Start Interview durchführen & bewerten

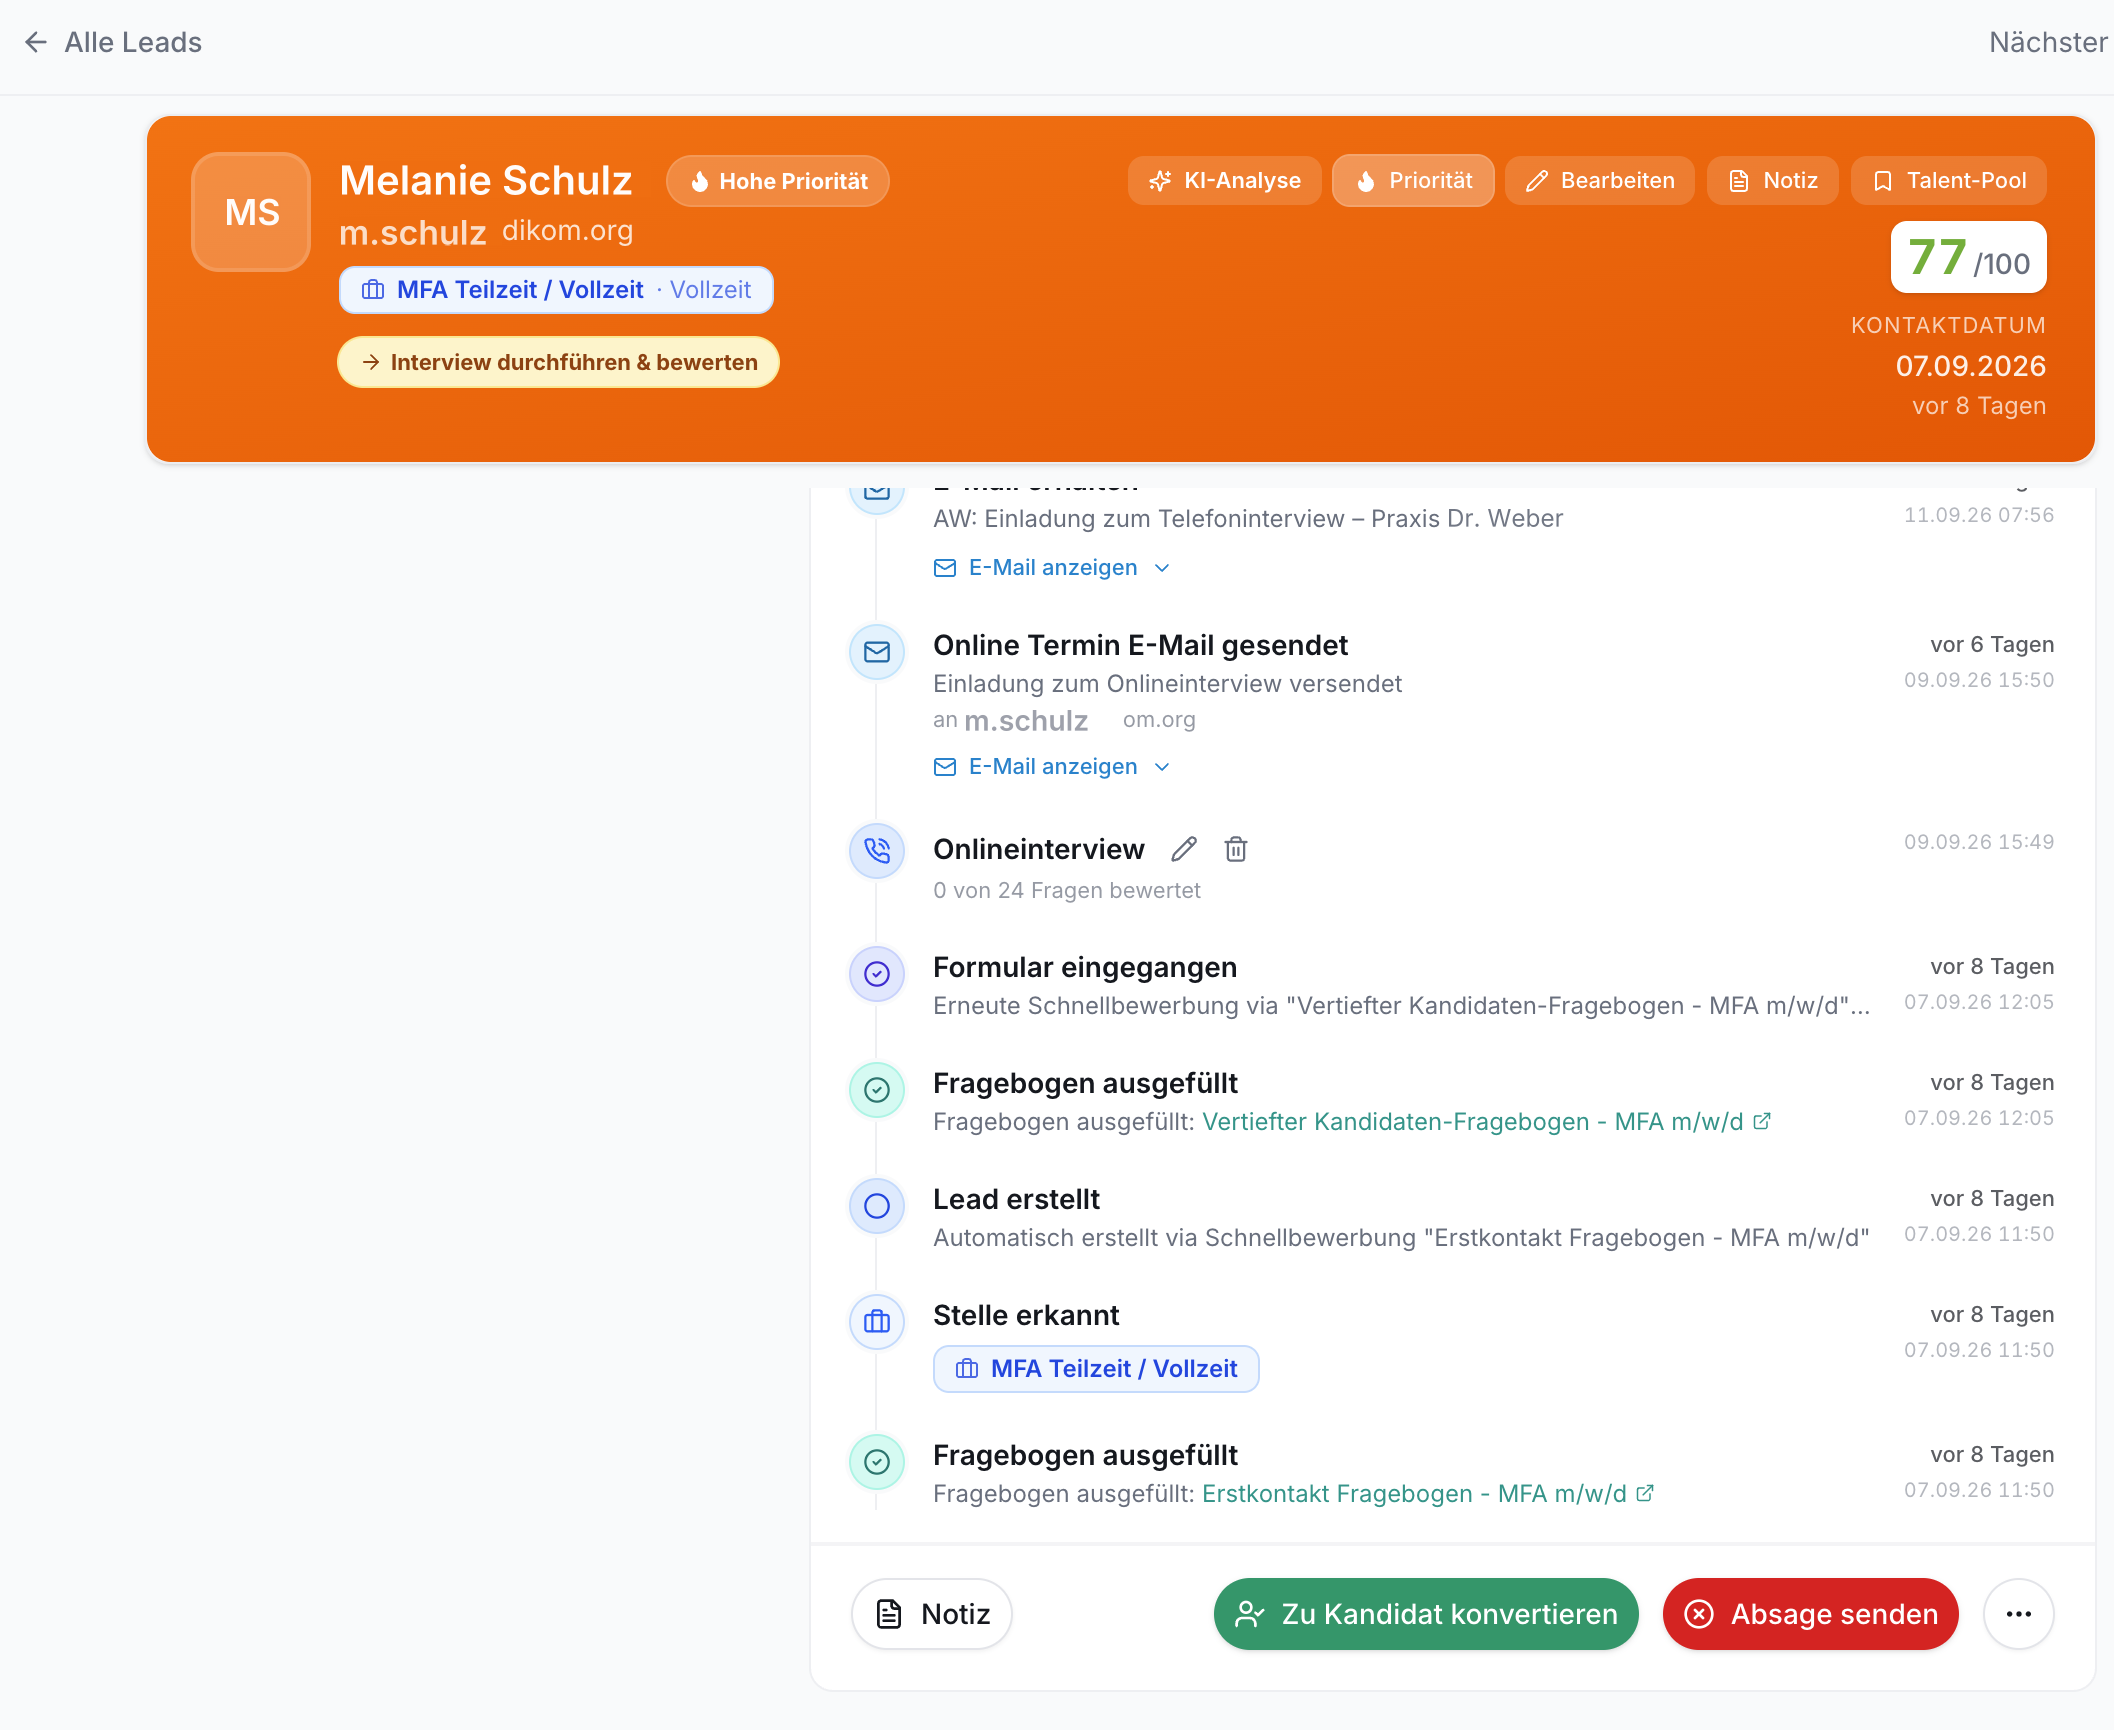click(x=558, y=362)
